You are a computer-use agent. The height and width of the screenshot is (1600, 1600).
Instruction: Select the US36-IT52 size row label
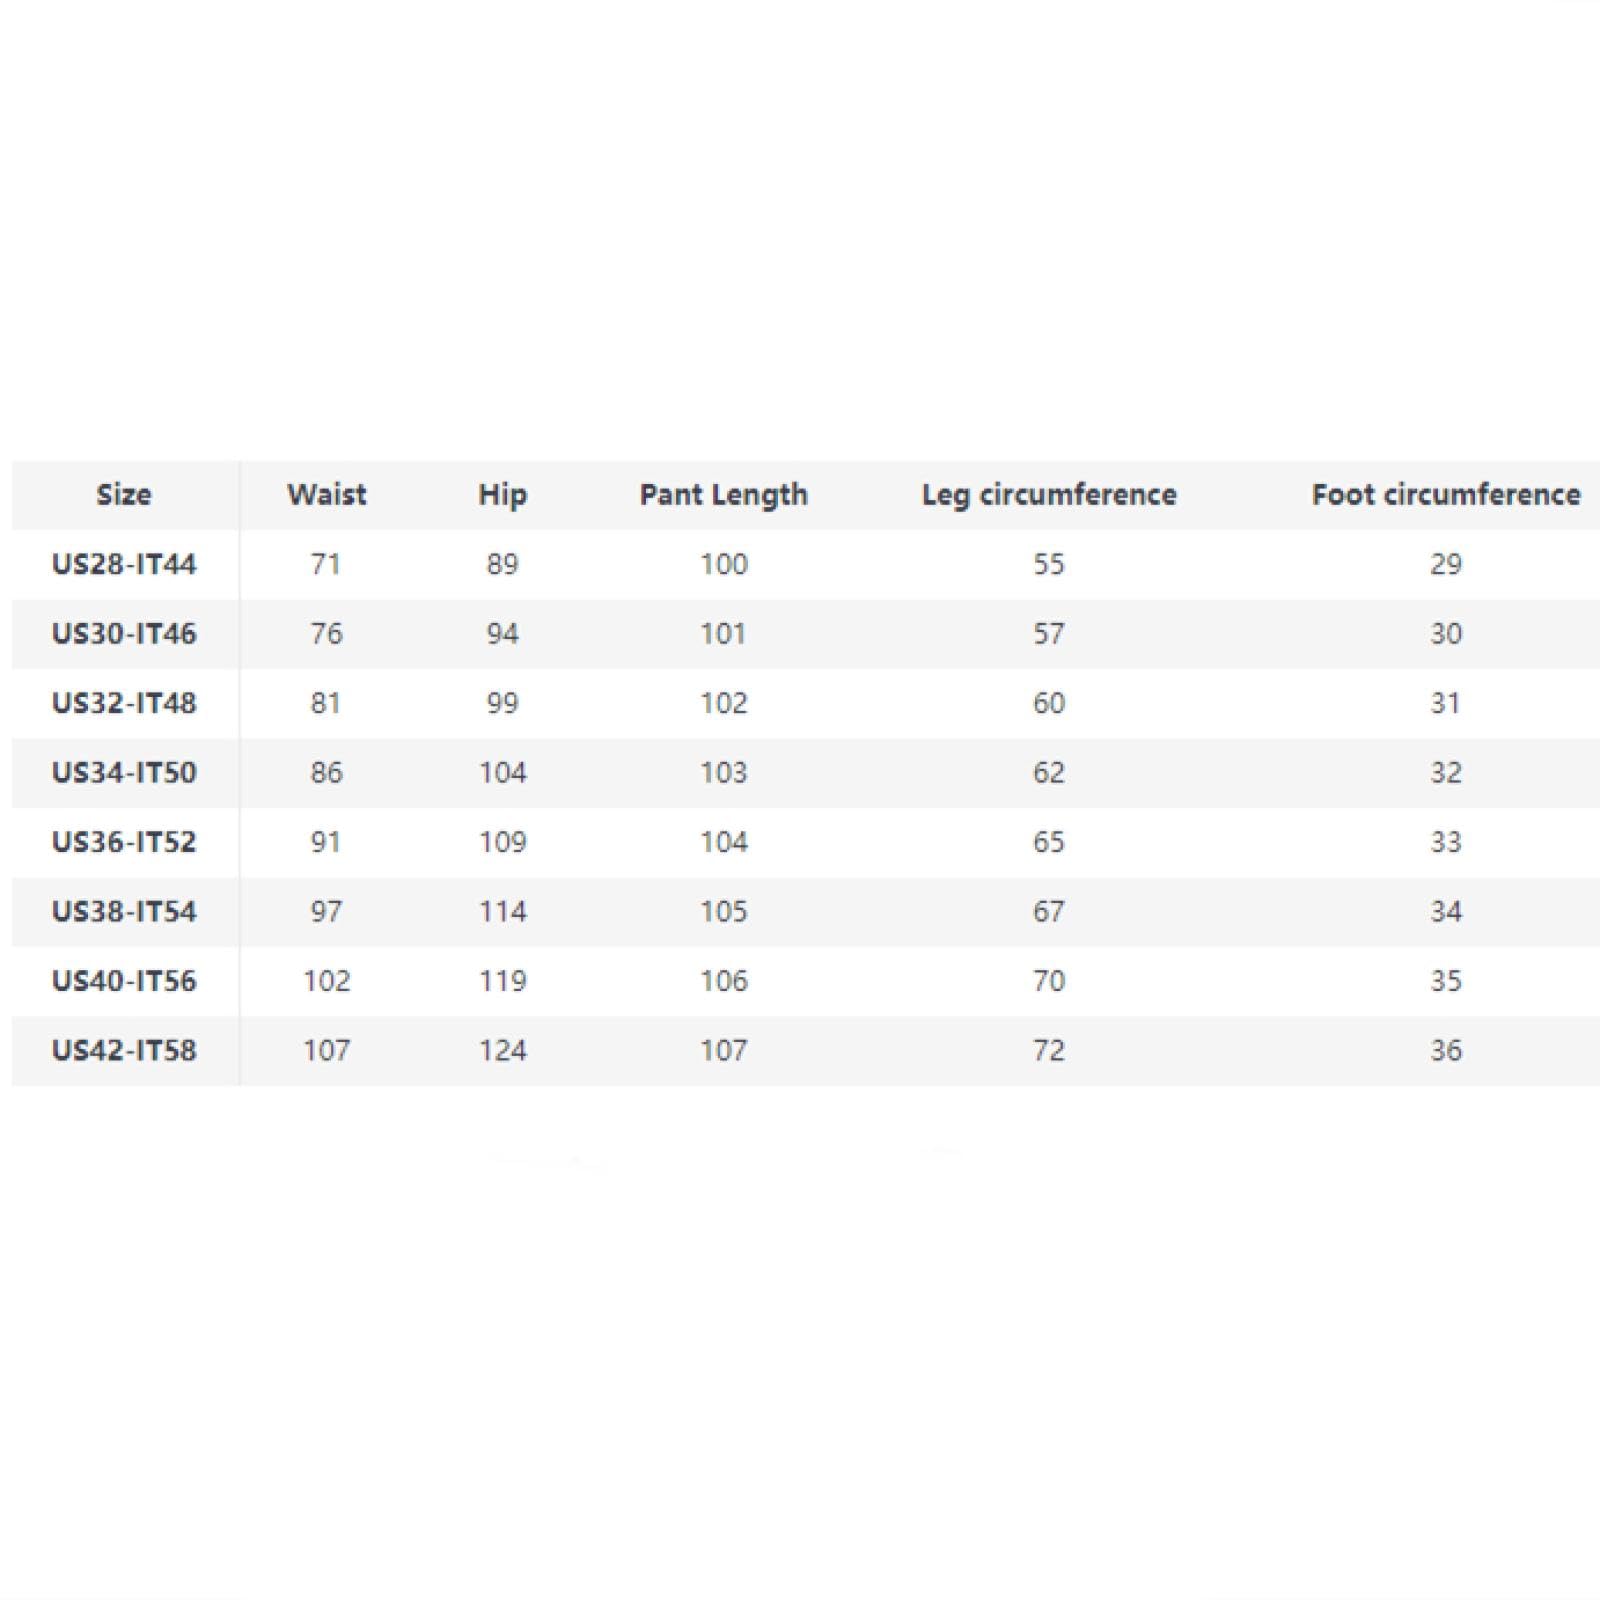(x=124, y=842)
